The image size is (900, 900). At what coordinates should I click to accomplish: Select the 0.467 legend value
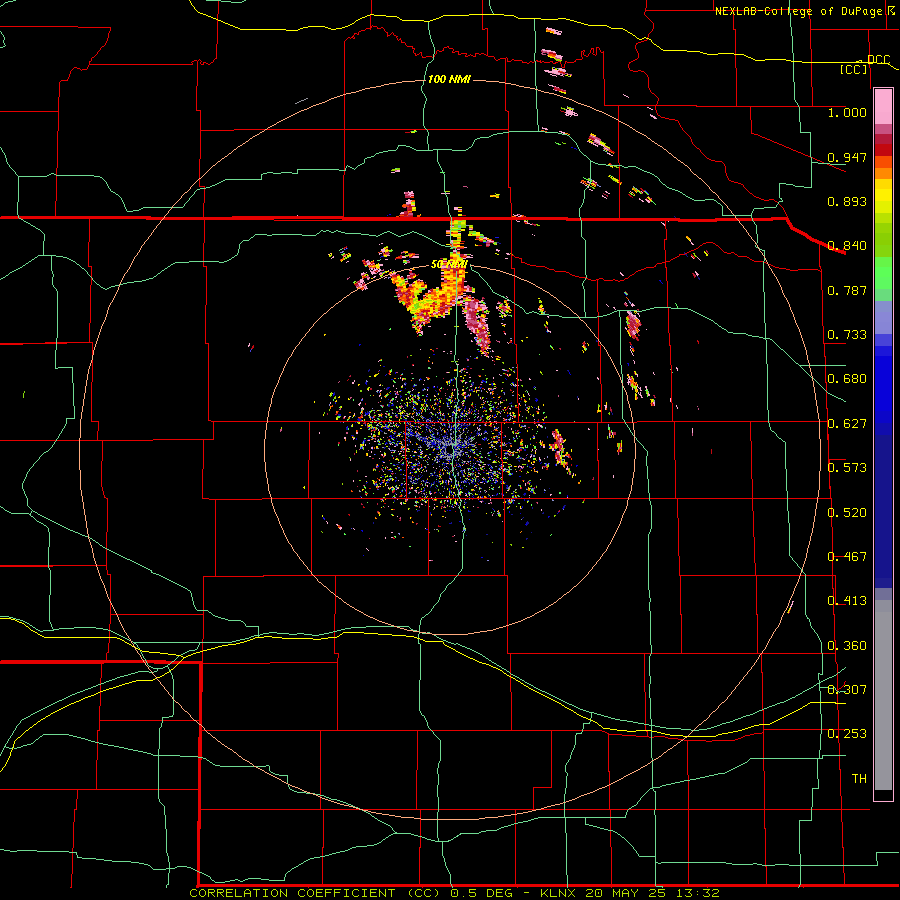pos(847,557)
